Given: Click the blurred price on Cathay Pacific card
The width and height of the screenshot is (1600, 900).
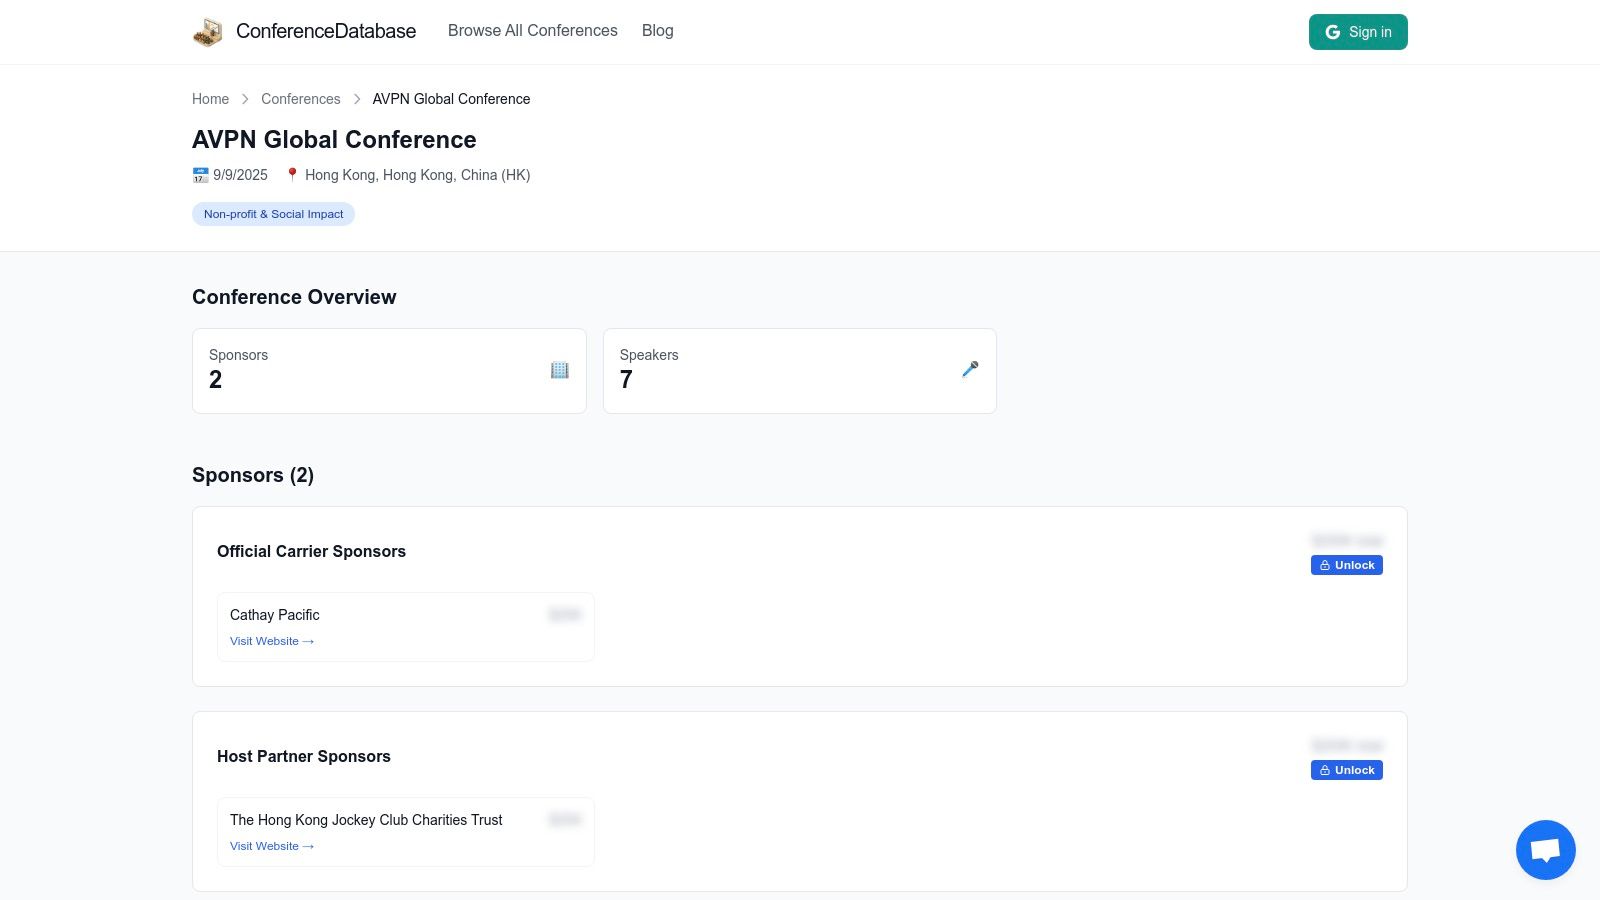Looking at the screenshot, I should click(x=564, y=615).
